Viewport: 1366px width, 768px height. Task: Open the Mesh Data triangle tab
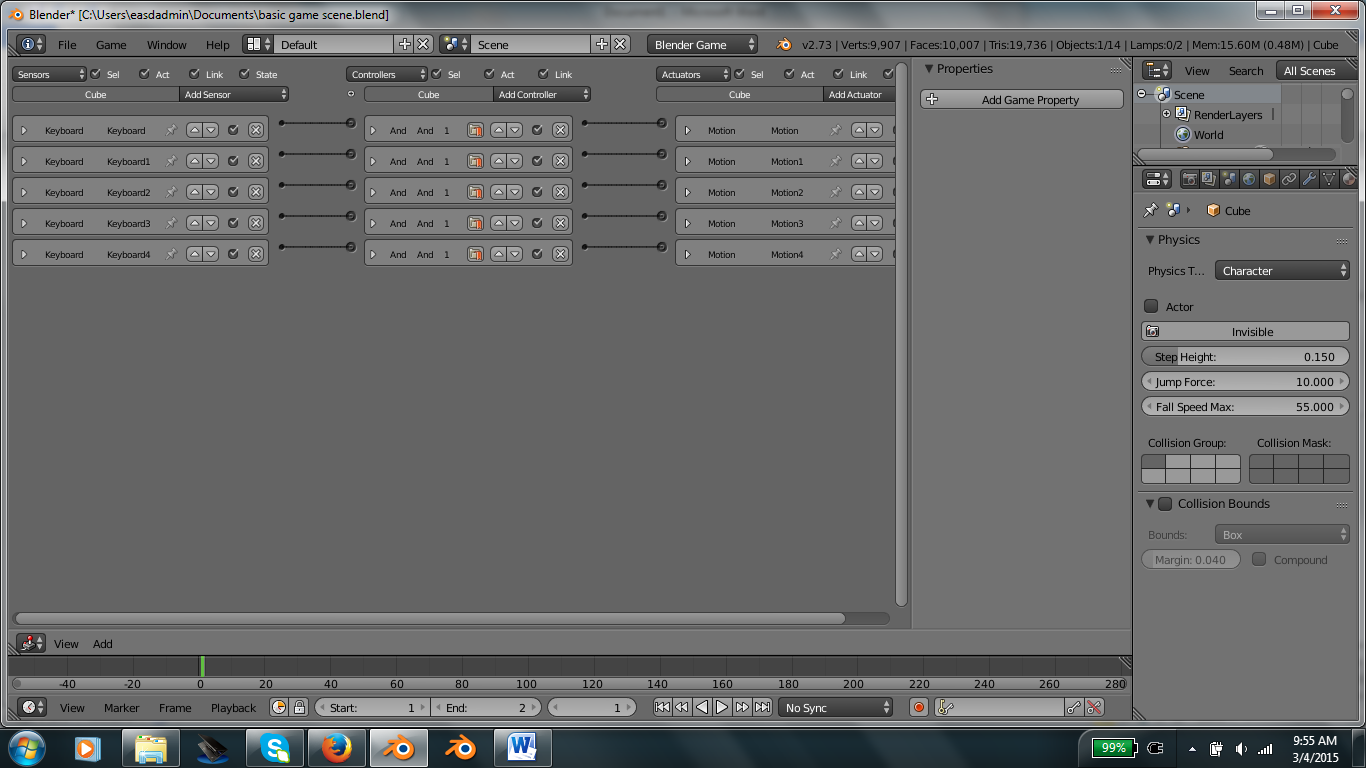click(1329, 179)
